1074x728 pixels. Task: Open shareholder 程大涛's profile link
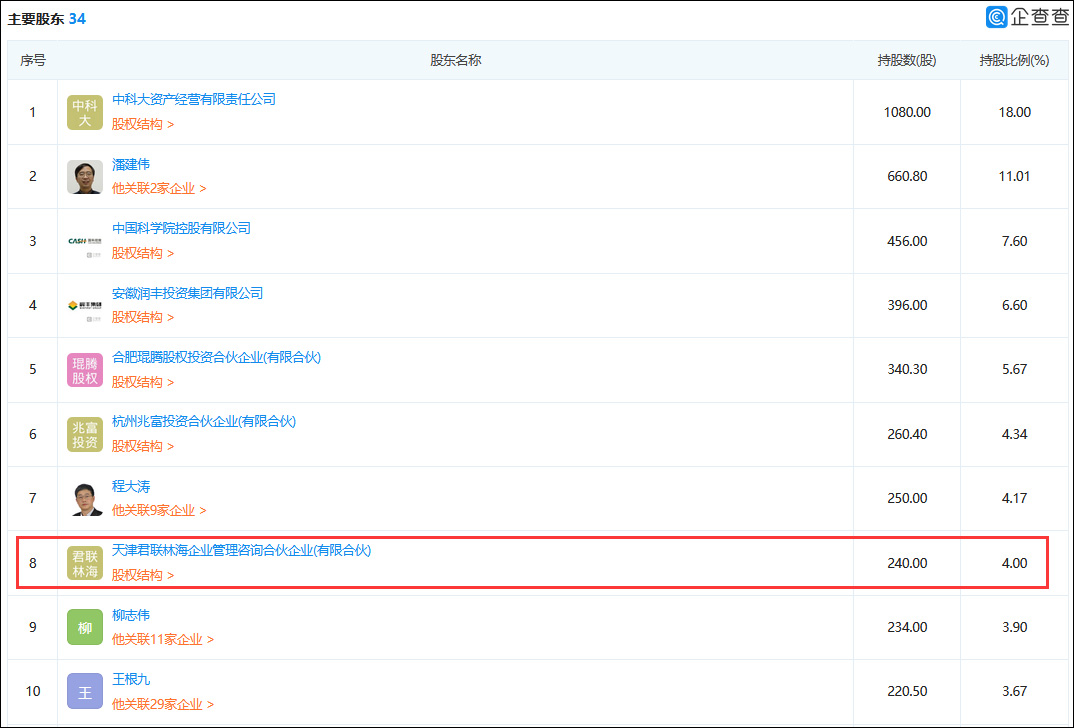(131, 486)
